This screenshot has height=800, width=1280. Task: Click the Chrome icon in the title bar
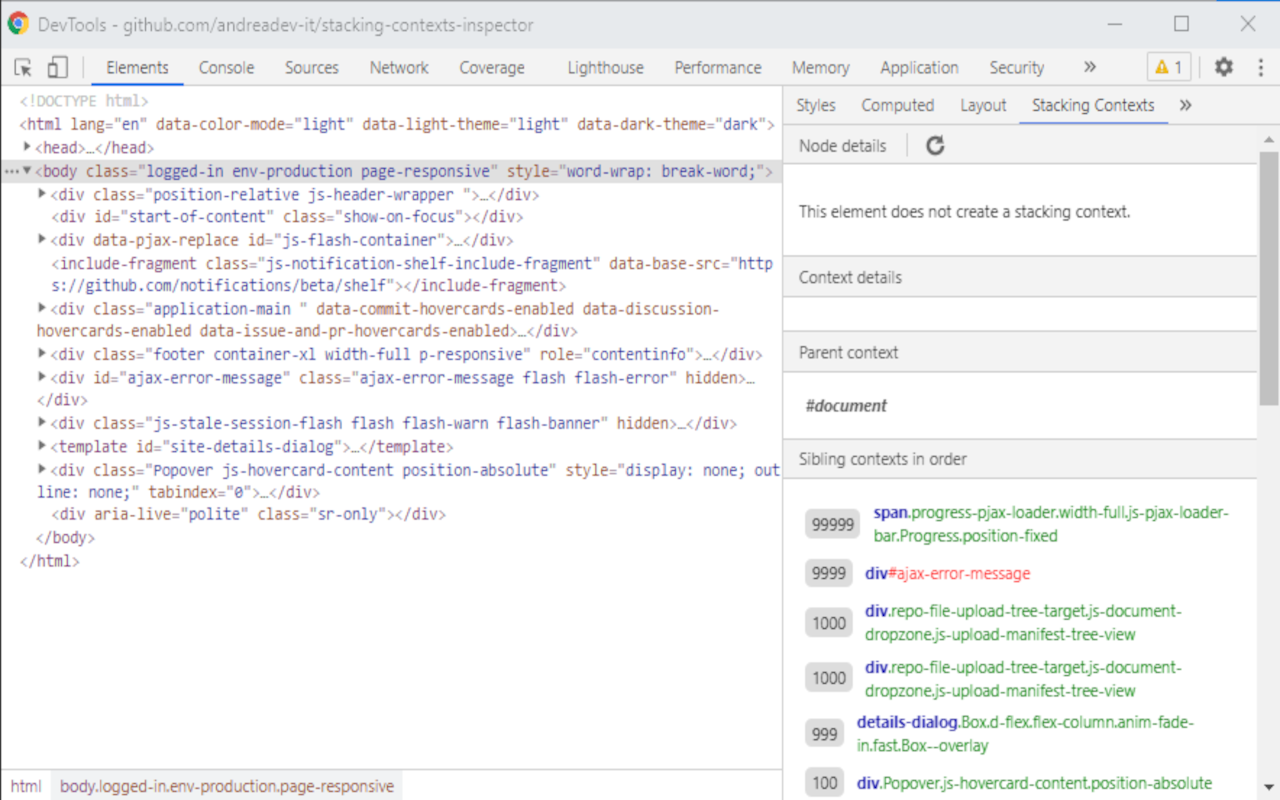click(x=17, y=22)
